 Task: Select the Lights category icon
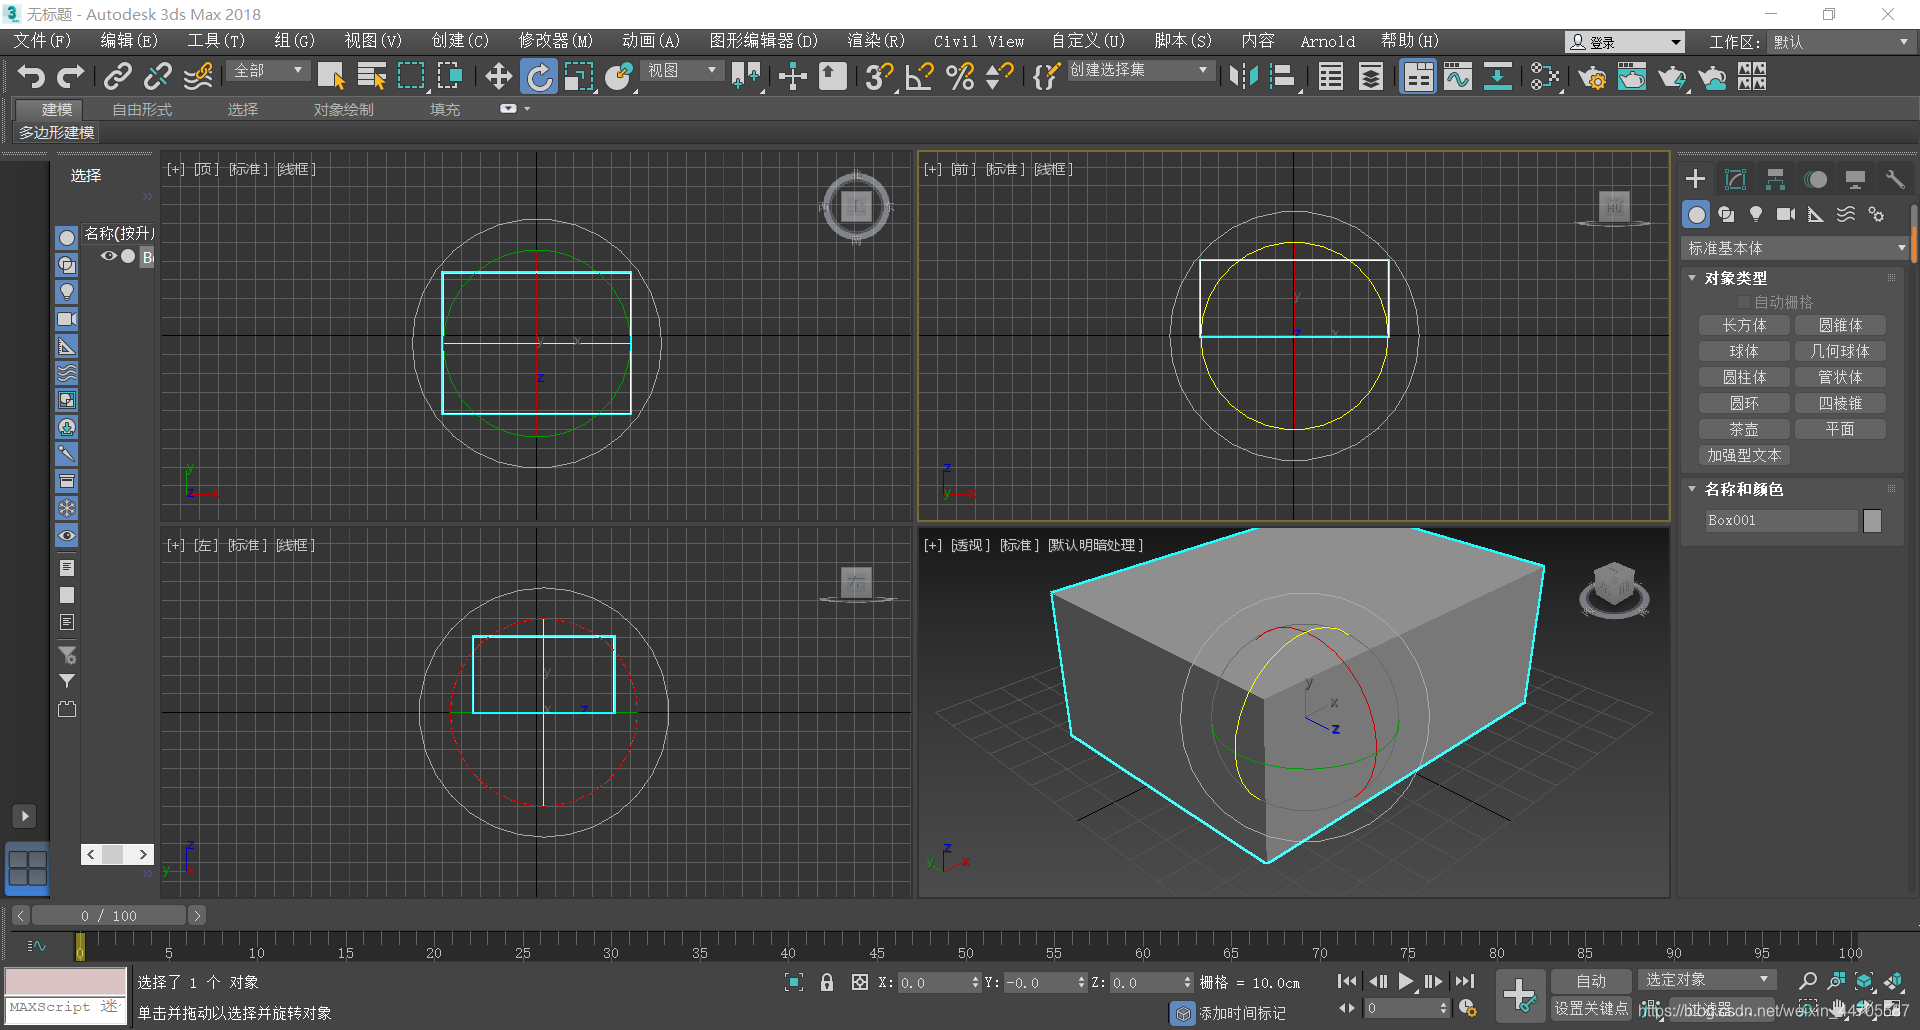pyautogui.click(x=1756, y=215)
